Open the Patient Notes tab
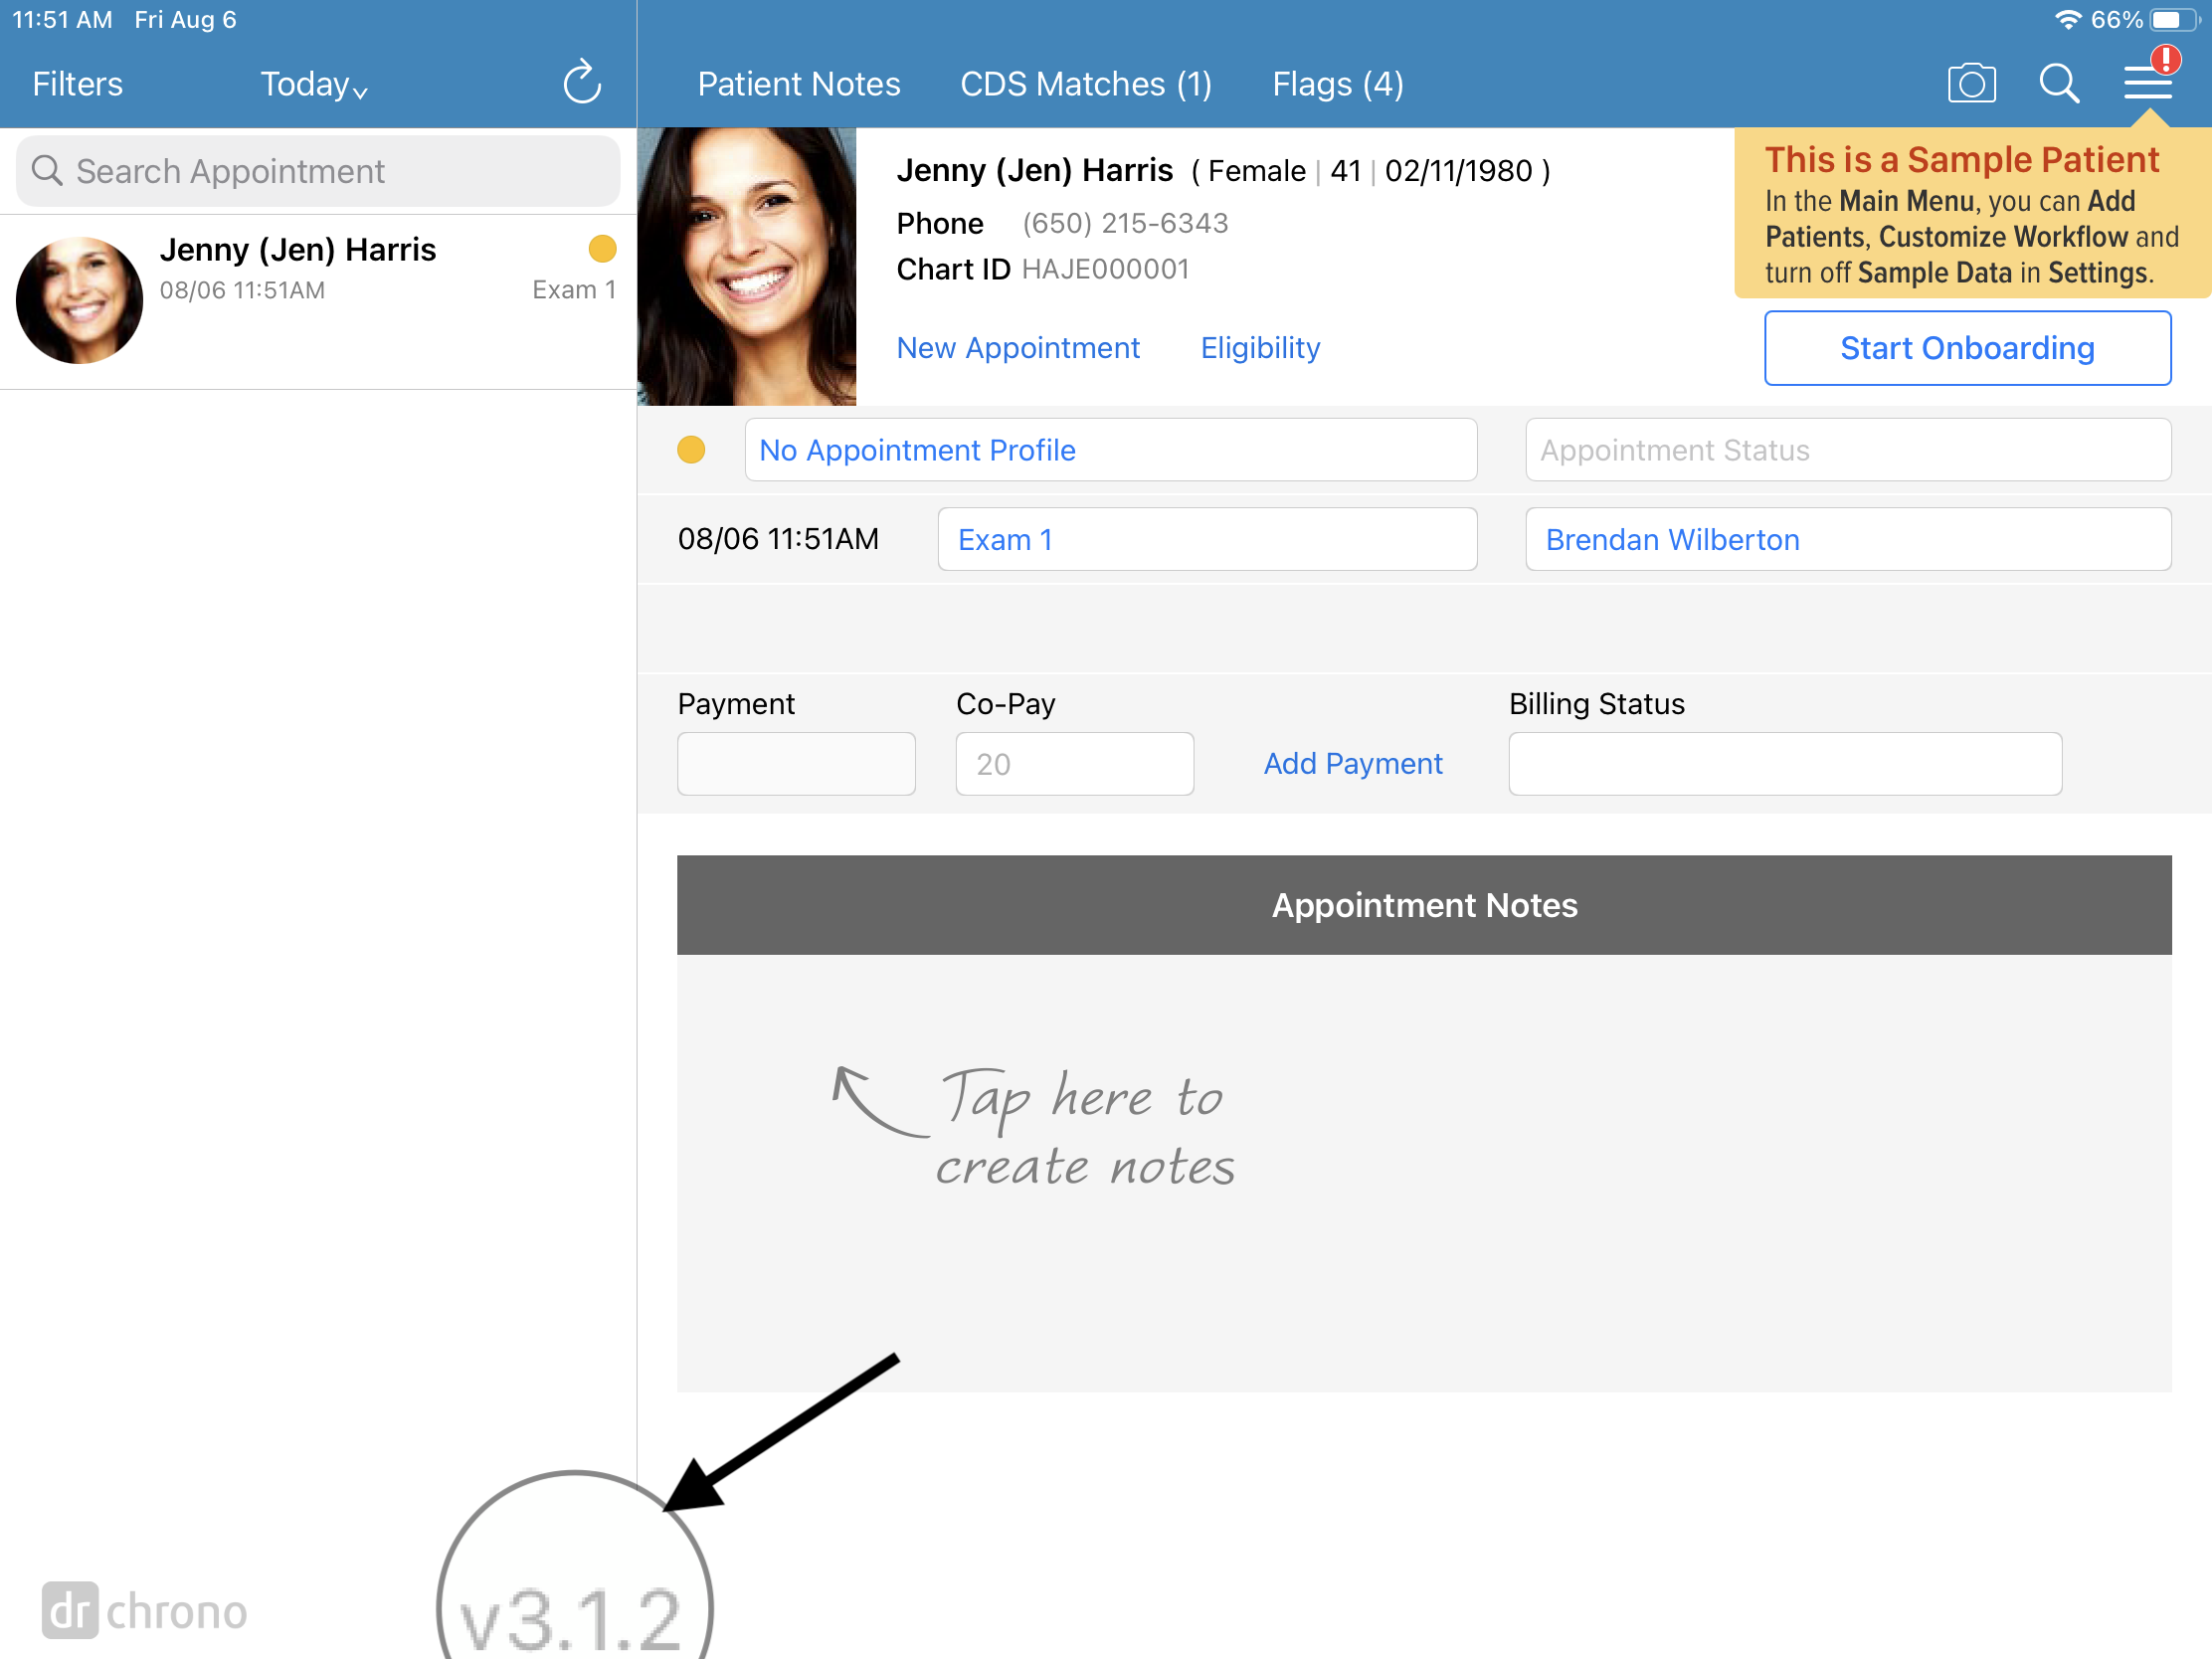The height and width of the screenshot is (1659, 2212). [798, 84]
